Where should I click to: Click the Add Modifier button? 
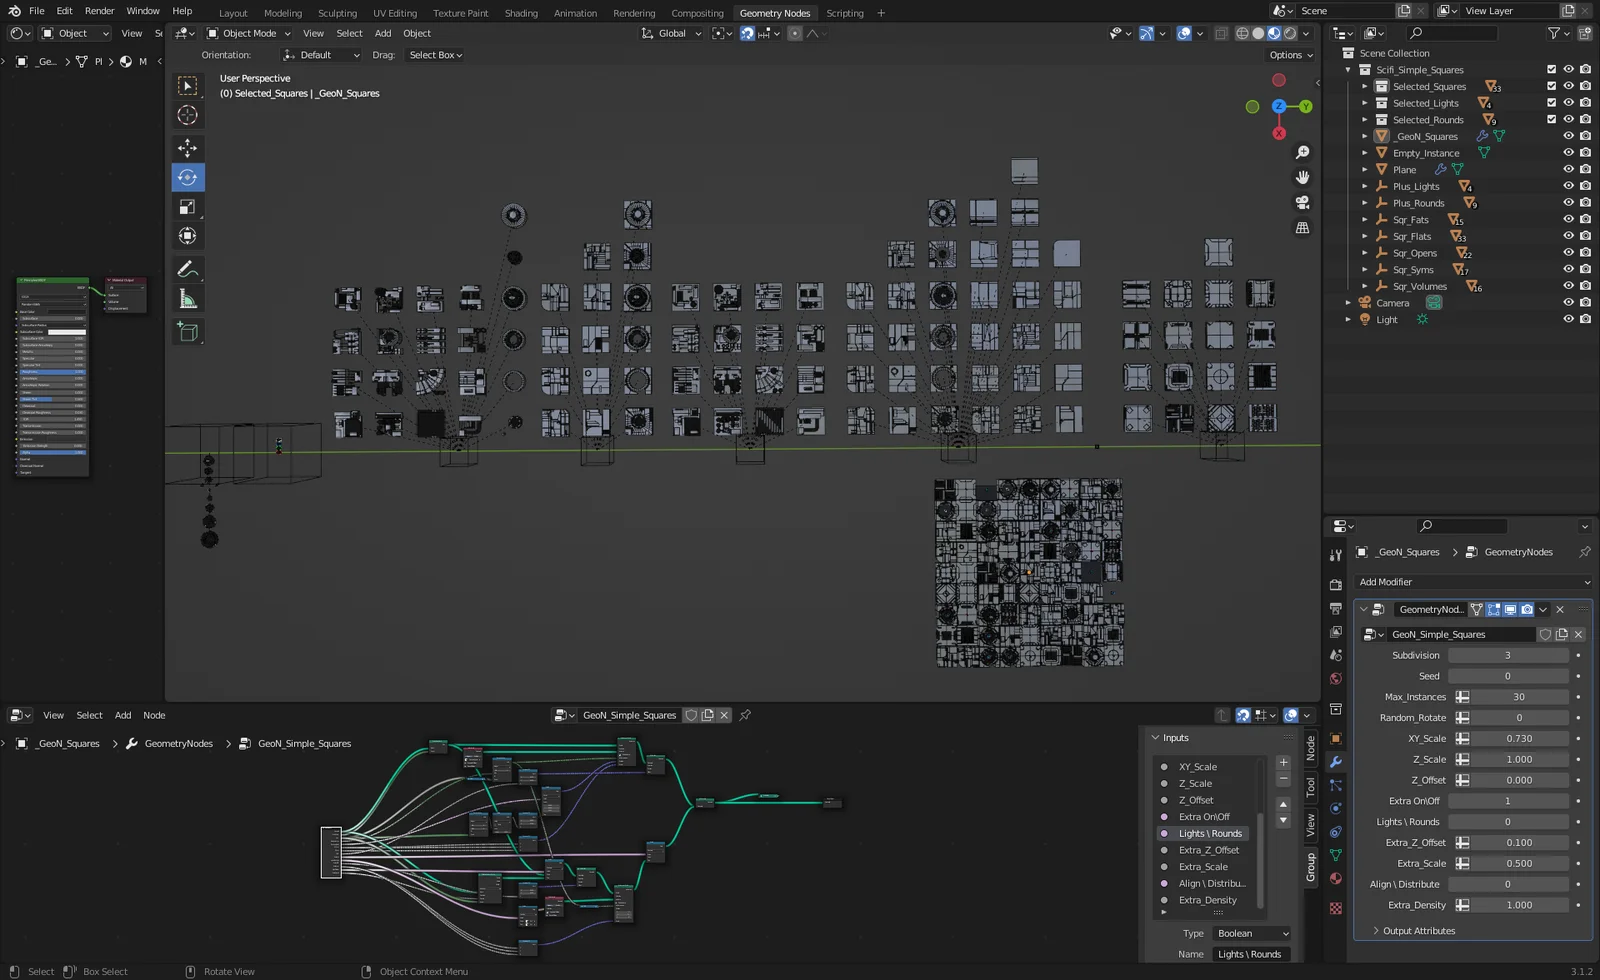tap(1470, 582)
